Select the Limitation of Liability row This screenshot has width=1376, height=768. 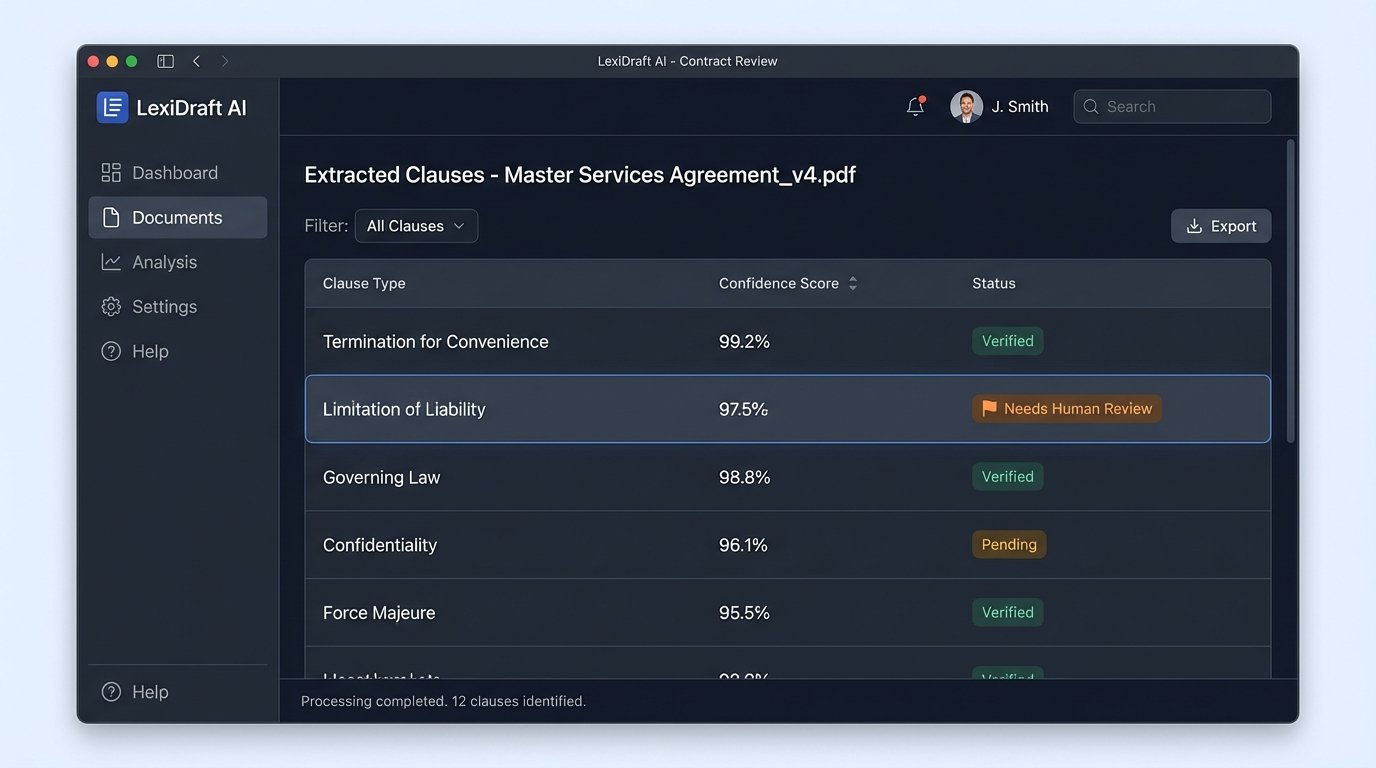[600, 409]
